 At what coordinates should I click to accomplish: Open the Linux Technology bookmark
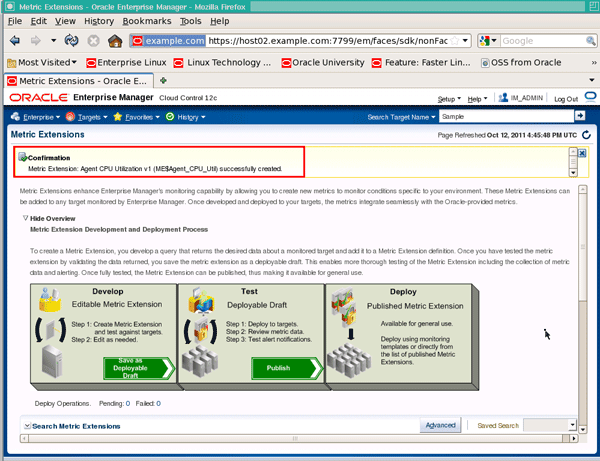pos(222,62)
